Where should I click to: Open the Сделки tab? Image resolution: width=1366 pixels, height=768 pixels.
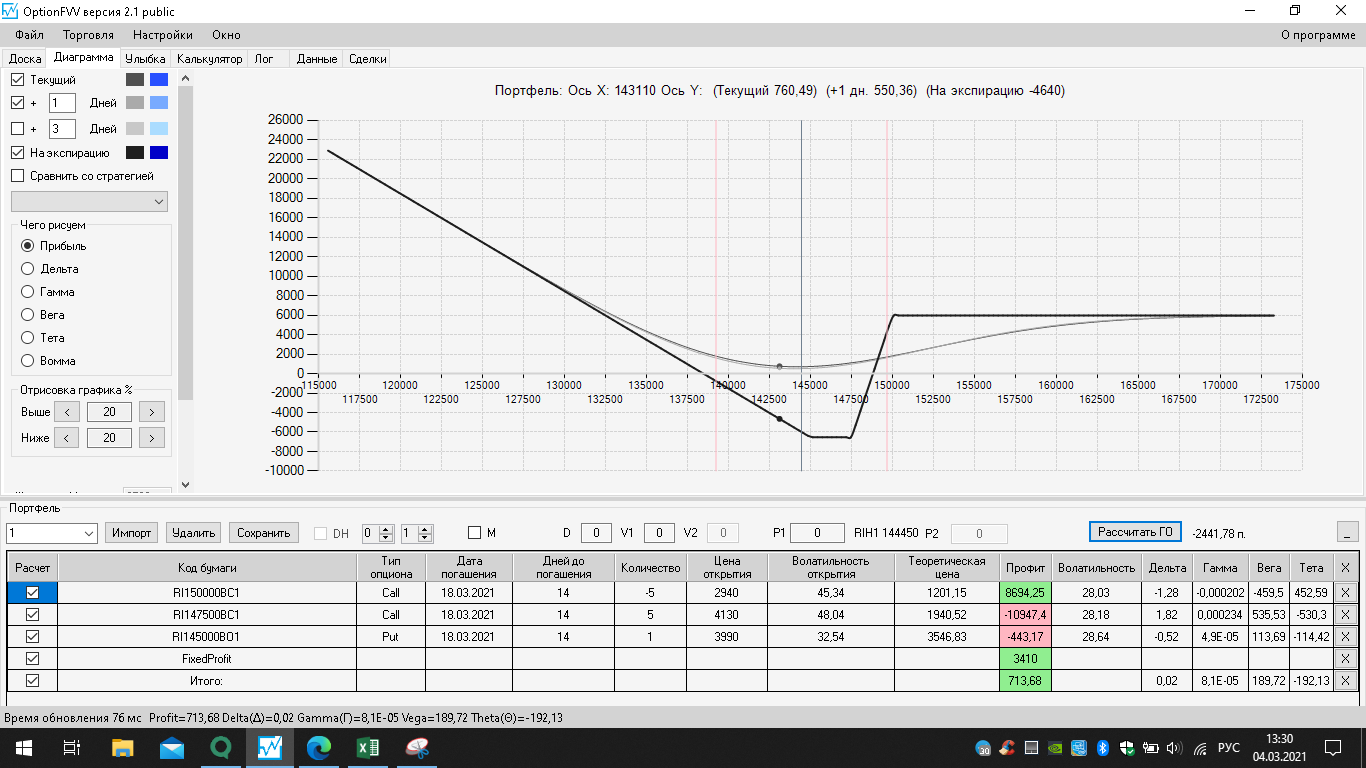(x=367, y=59)
